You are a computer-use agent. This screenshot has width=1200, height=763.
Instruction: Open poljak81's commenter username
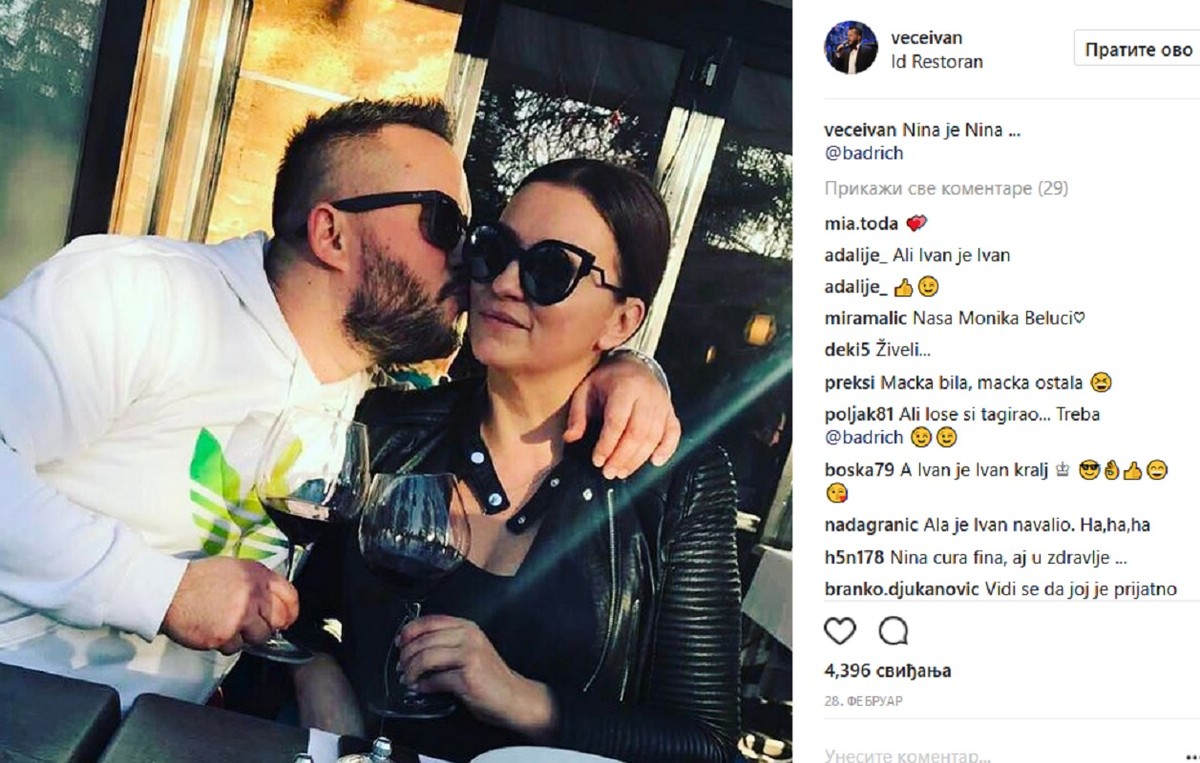tap(856, 415)
